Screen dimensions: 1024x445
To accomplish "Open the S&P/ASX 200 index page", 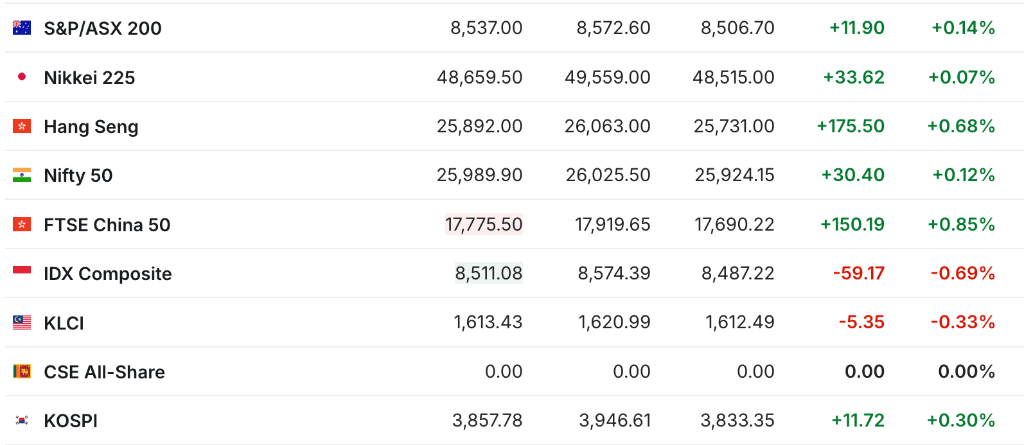I will tap(102, 28).
